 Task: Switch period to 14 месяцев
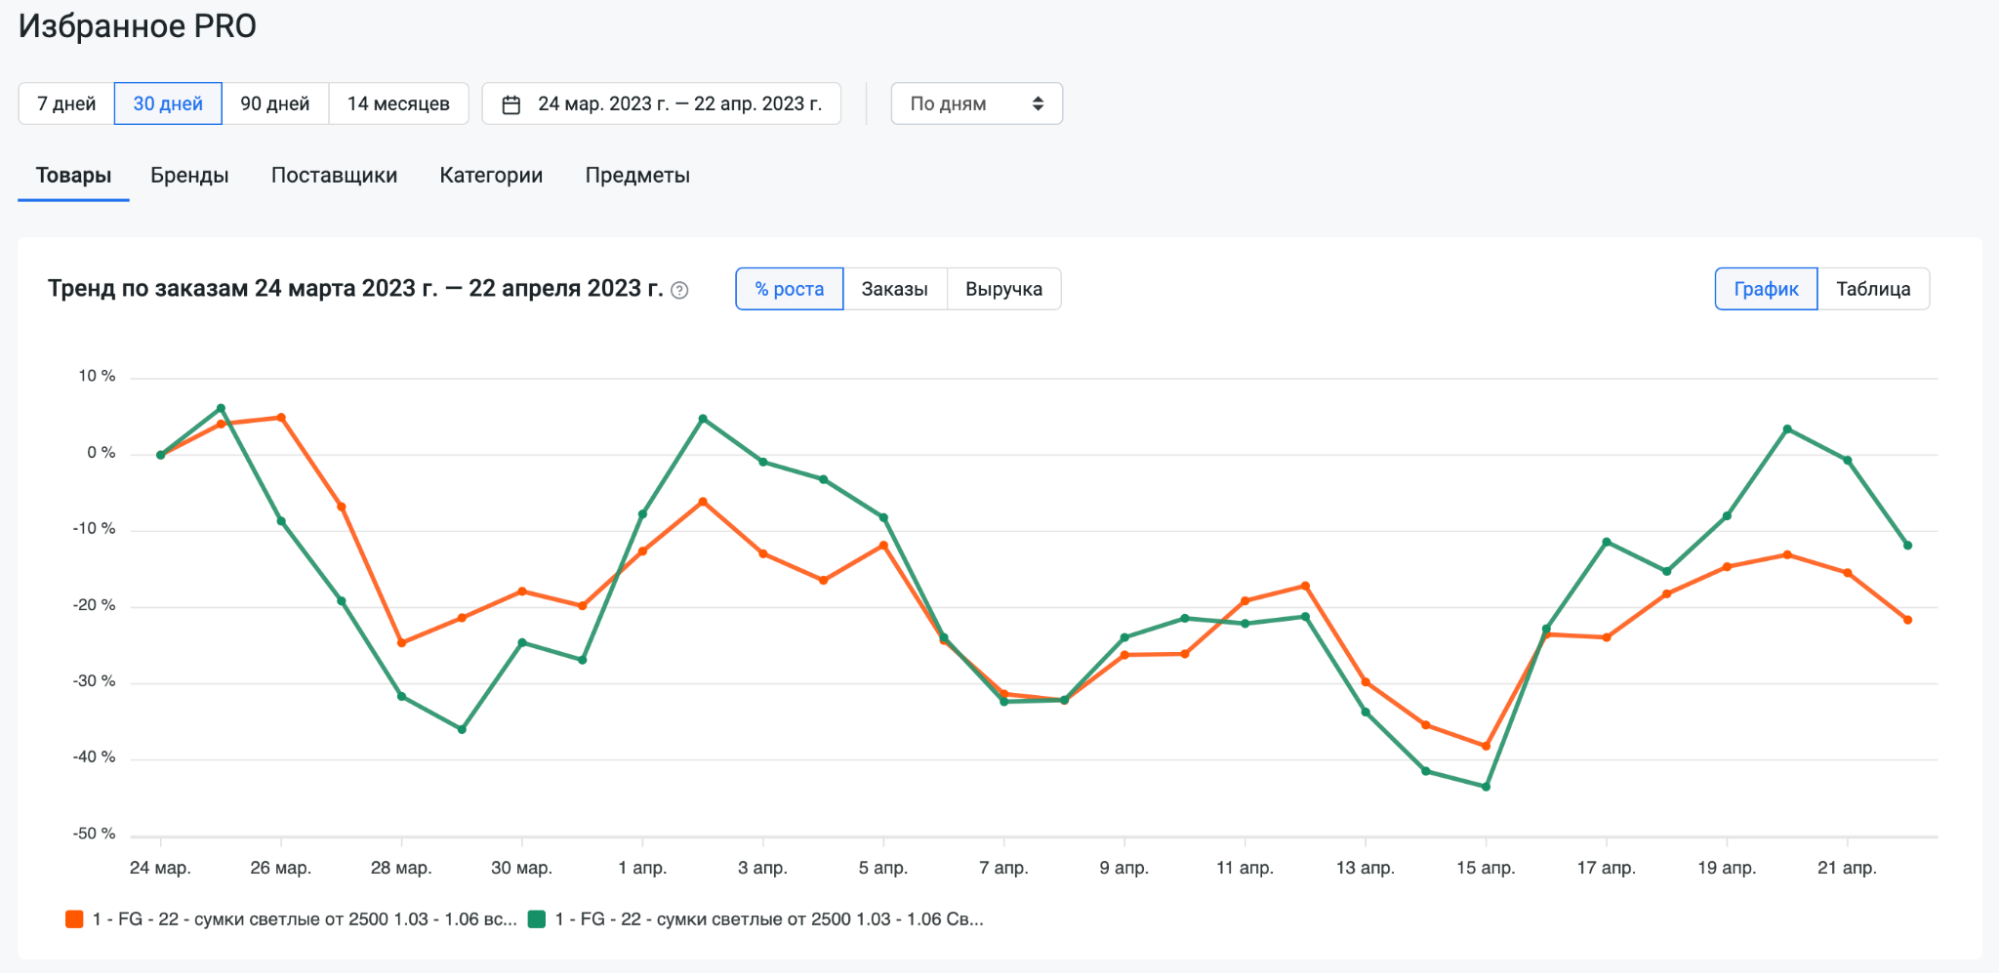click(x=398, y=104)
